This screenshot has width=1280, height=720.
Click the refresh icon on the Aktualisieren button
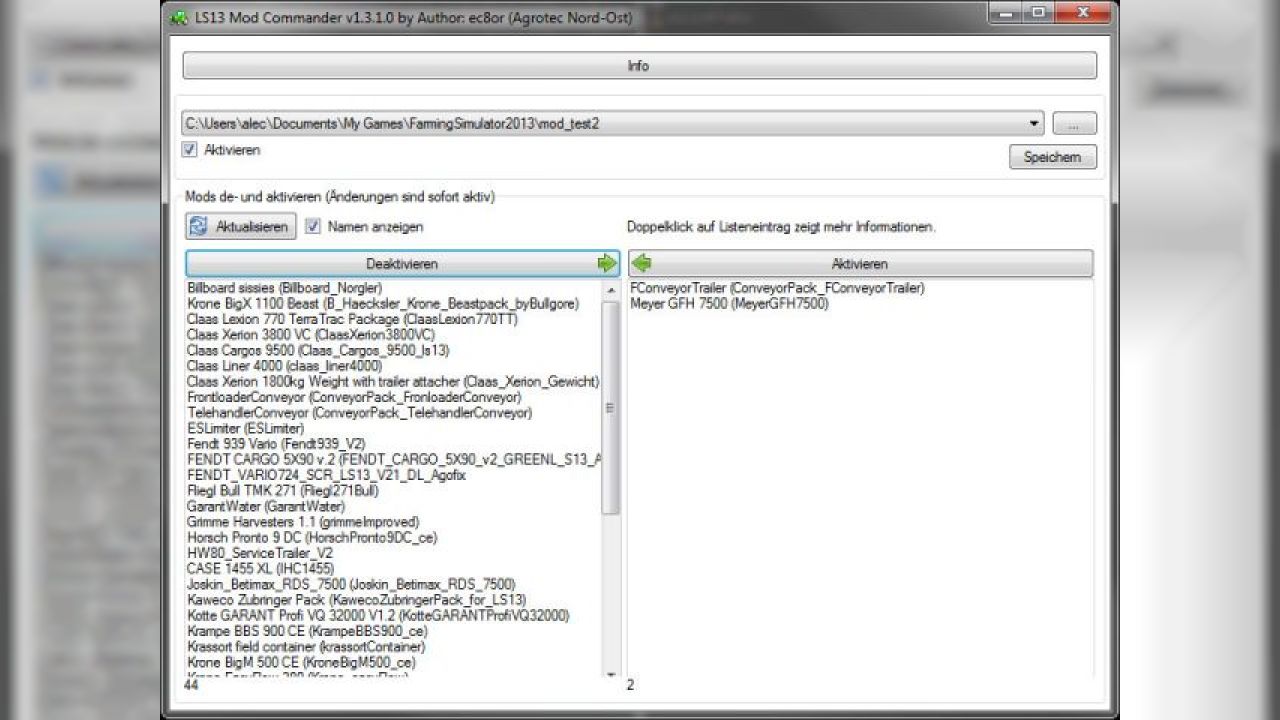point(198,227)
